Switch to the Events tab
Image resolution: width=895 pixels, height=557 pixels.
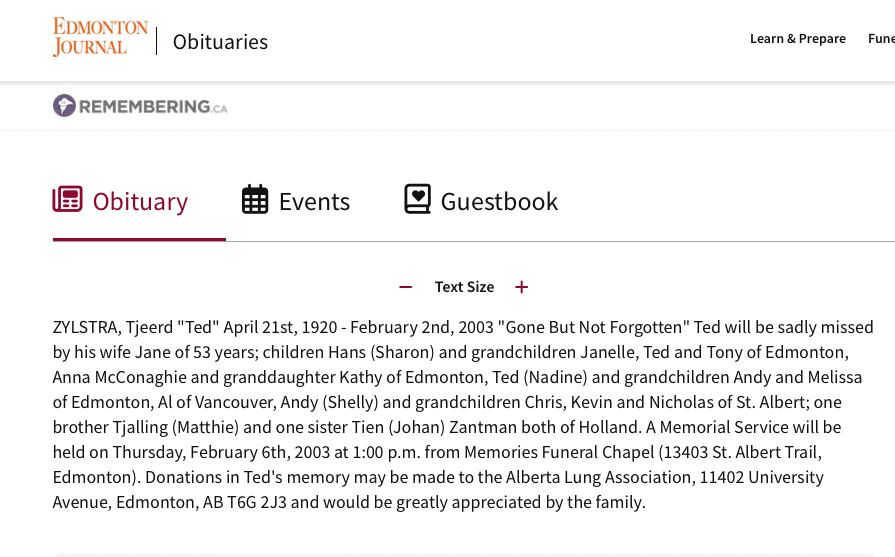pos(314,202)
